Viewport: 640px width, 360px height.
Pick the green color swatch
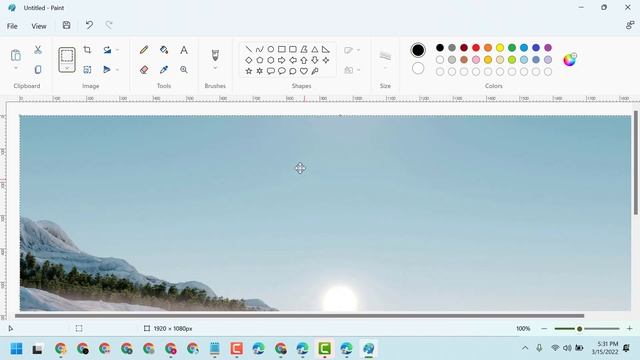click(512, 48)
